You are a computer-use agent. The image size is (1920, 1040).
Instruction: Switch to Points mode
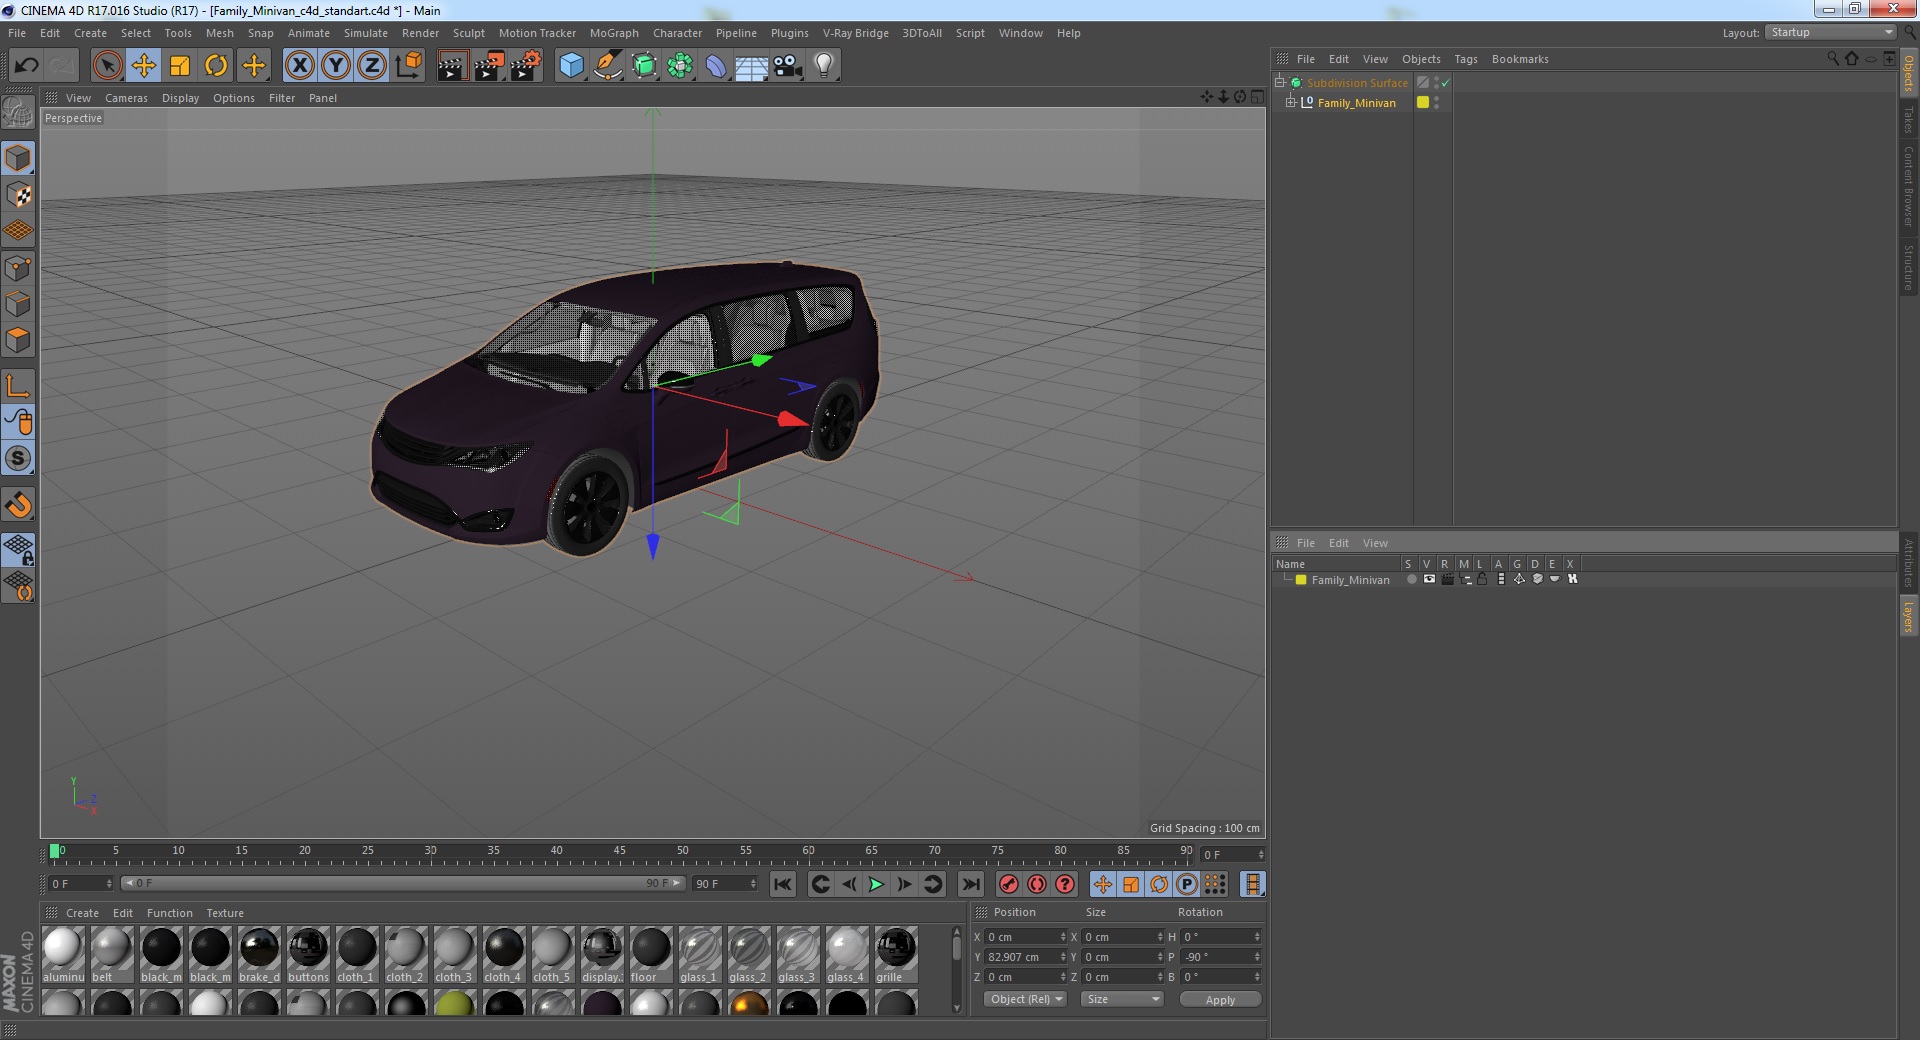pyautogui.click(x=18, y=268)
